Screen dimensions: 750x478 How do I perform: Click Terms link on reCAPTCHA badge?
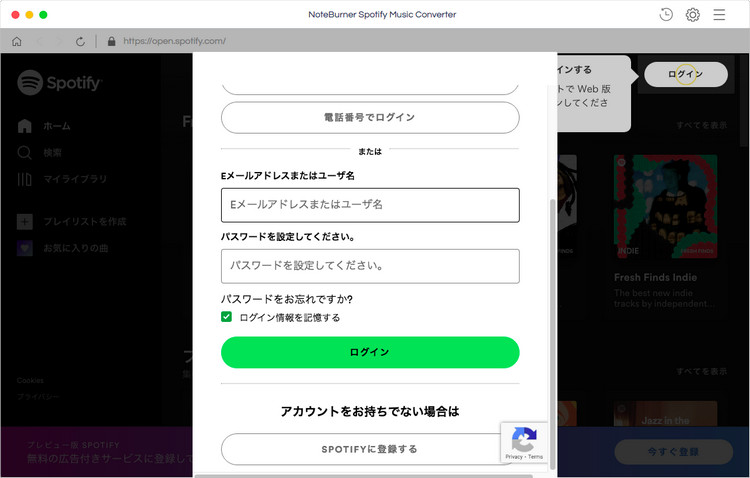536,457
